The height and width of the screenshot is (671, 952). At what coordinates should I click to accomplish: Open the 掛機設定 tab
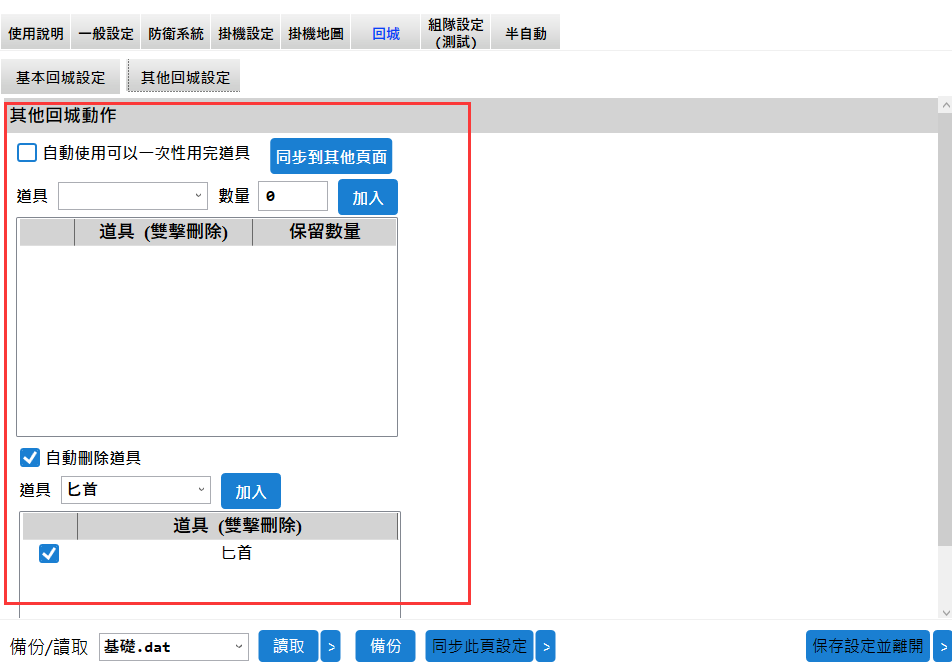coord(245,31)
